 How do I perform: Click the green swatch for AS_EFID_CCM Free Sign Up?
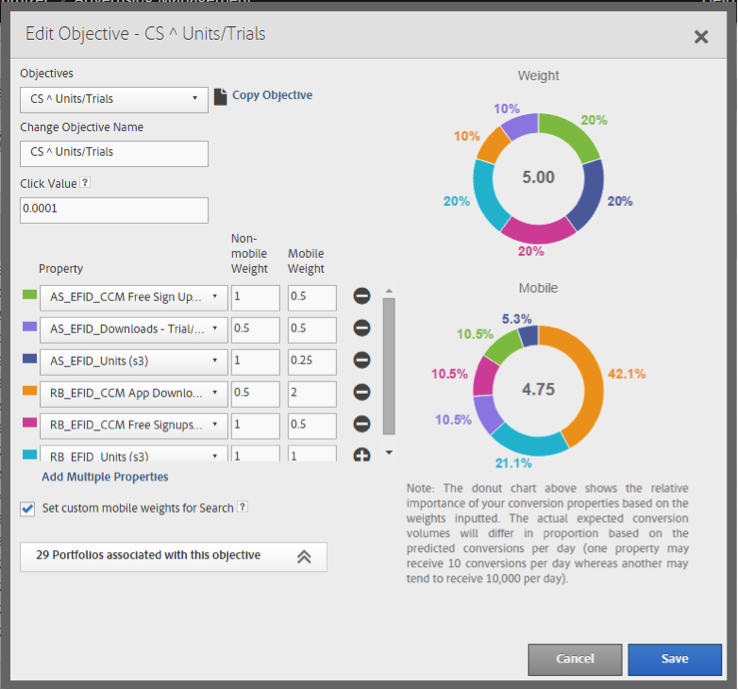(30, 295)
